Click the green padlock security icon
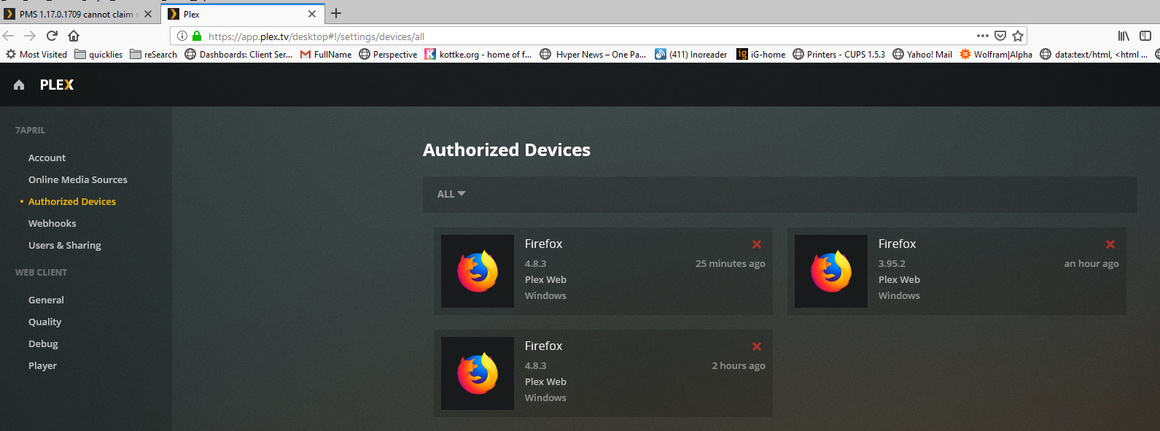This screenshot has width=1160, height=431. [196, 35]
